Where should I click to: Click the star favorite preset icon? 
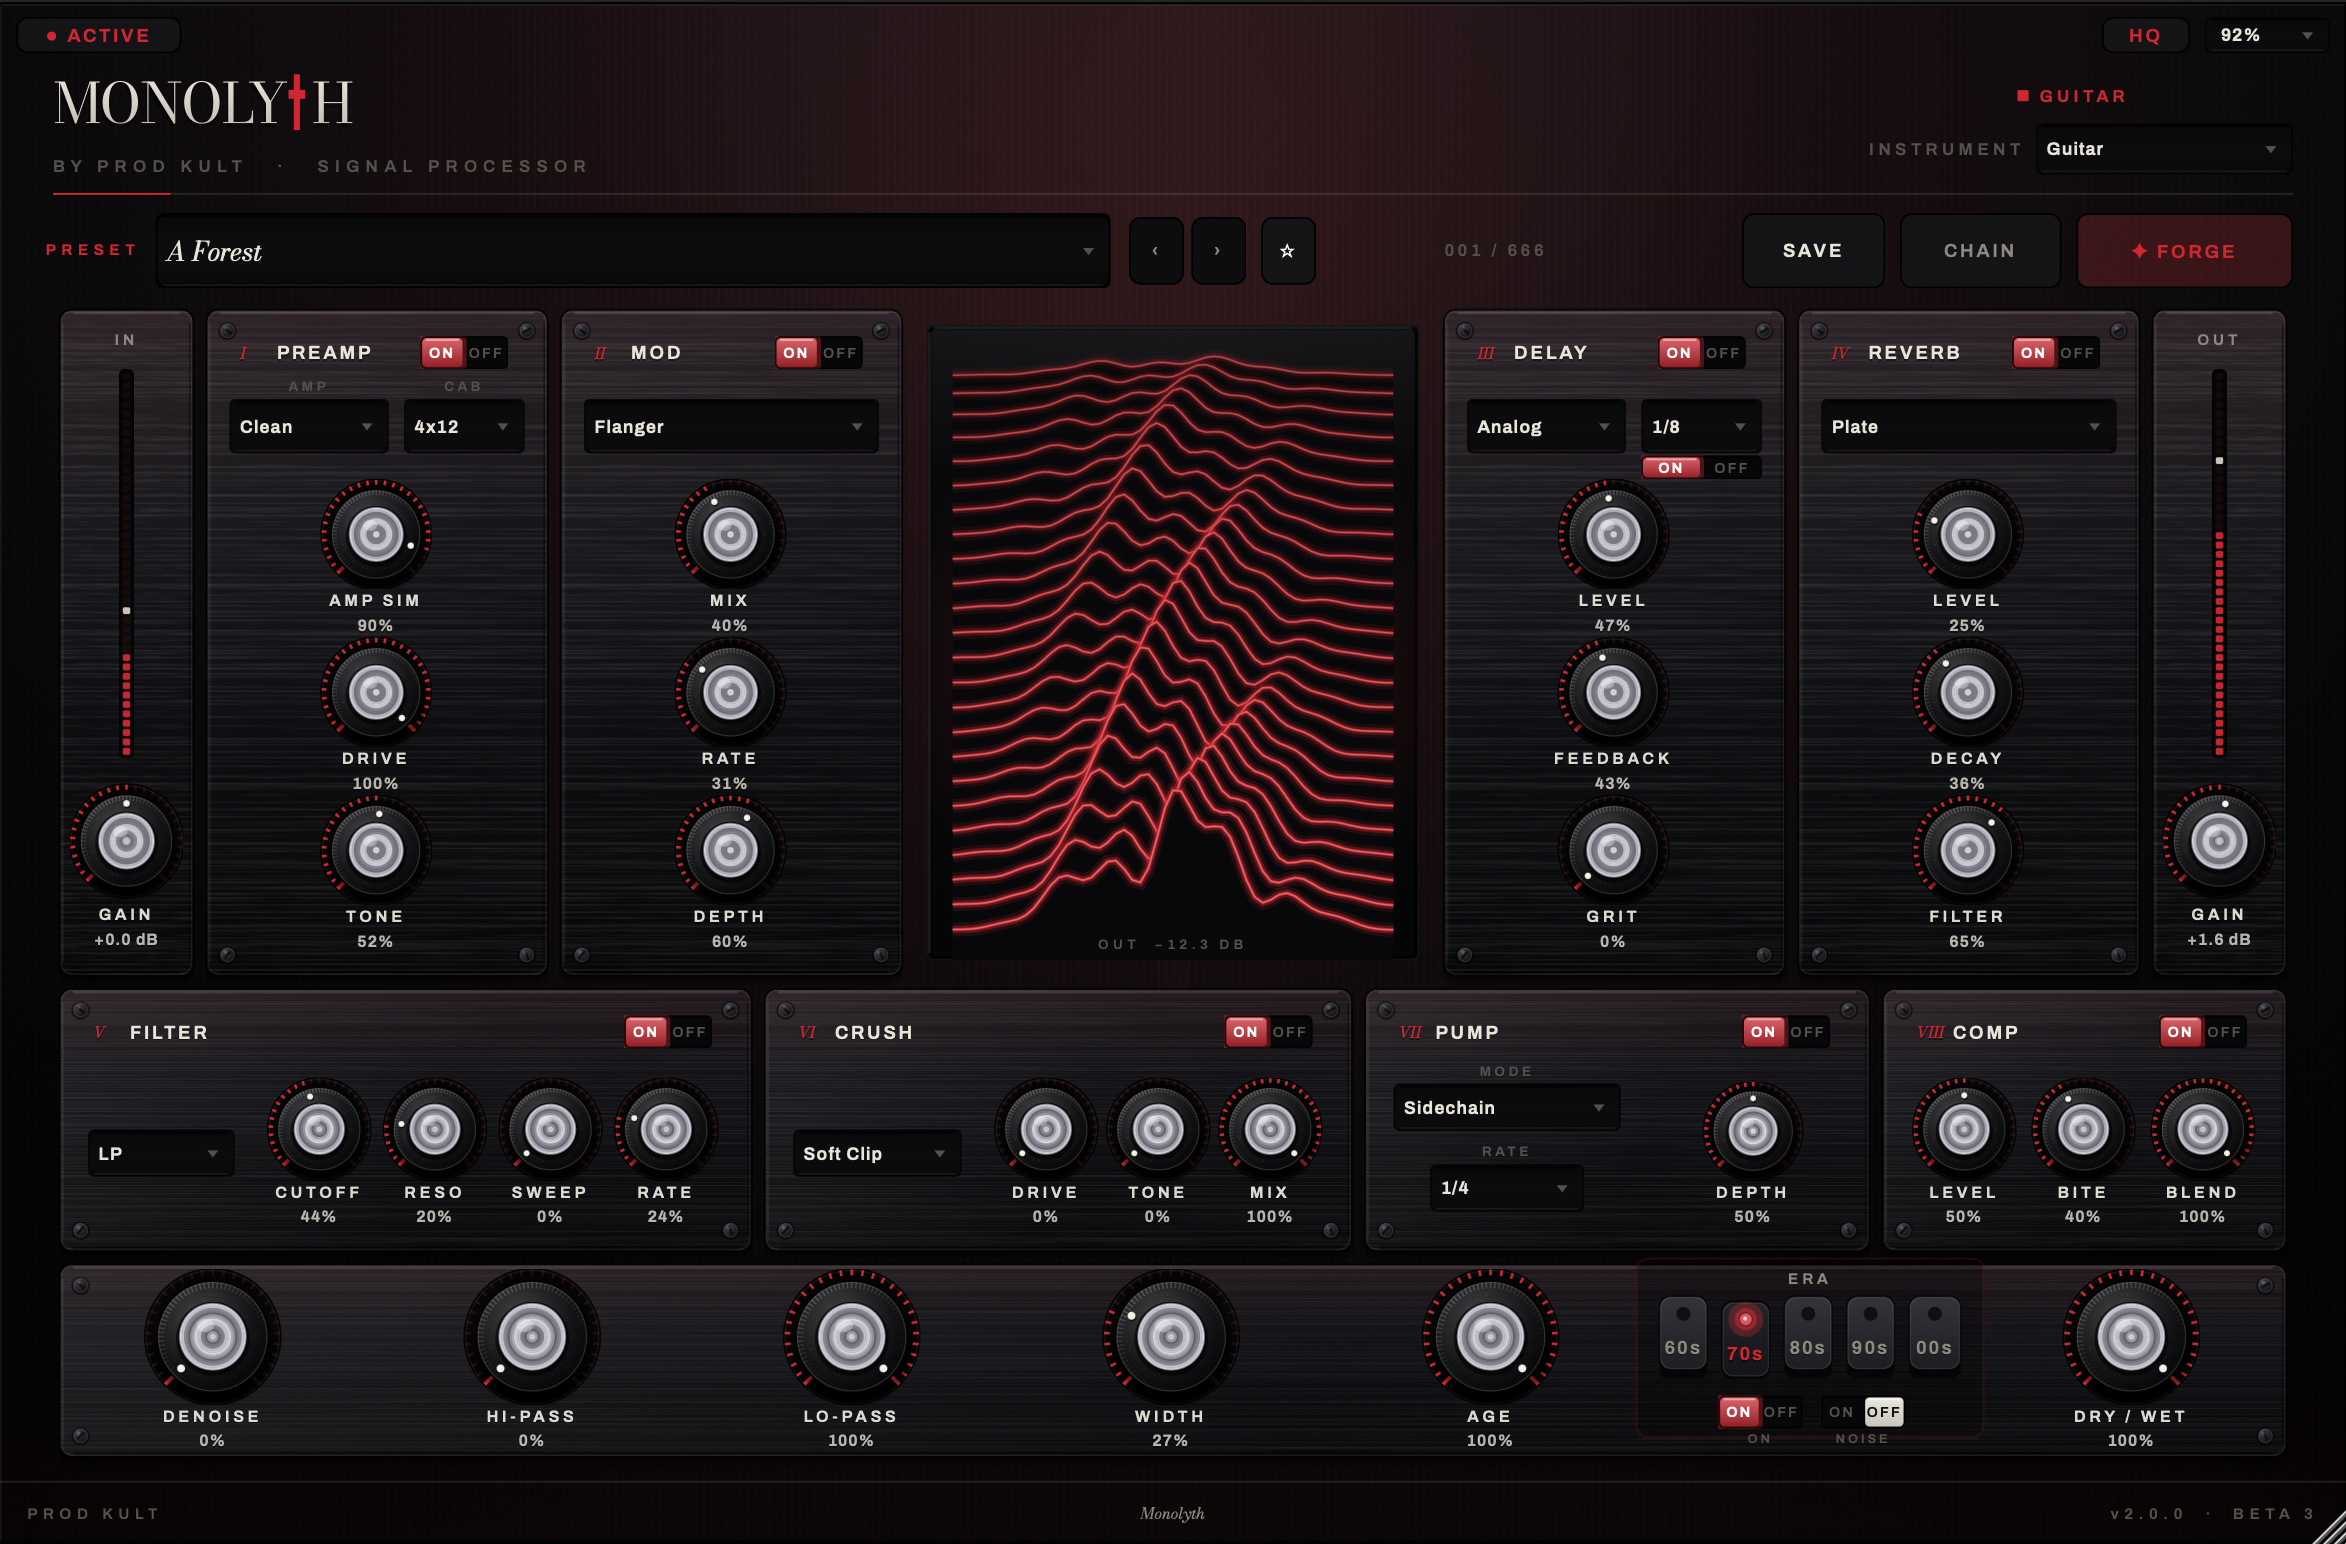pos(1287,251)
